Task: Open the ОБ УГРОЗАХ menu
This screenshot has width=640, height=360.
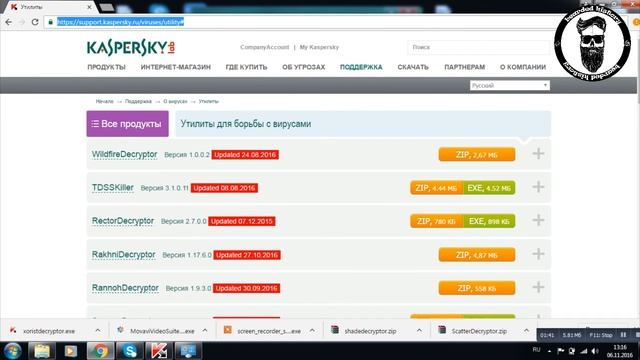Action: click(303, 67)
